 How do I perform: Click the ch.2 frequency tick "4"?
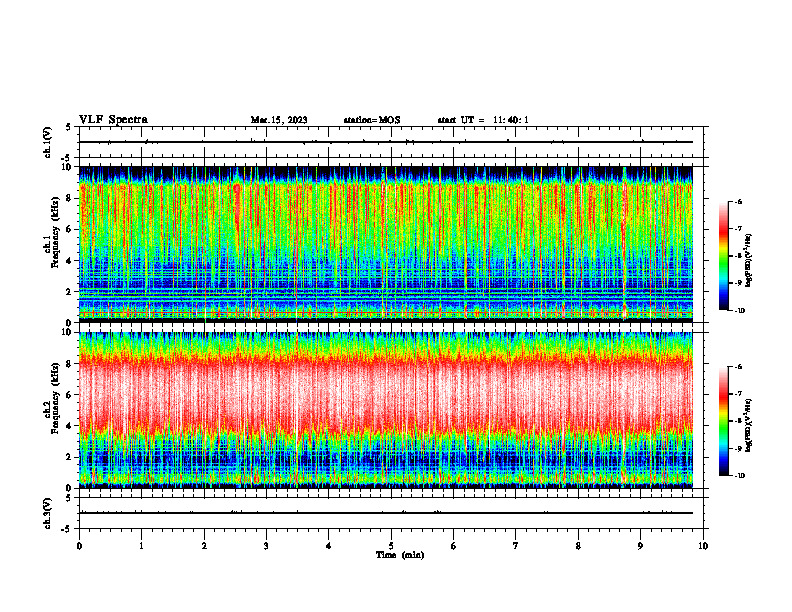[x=70, y=426]
